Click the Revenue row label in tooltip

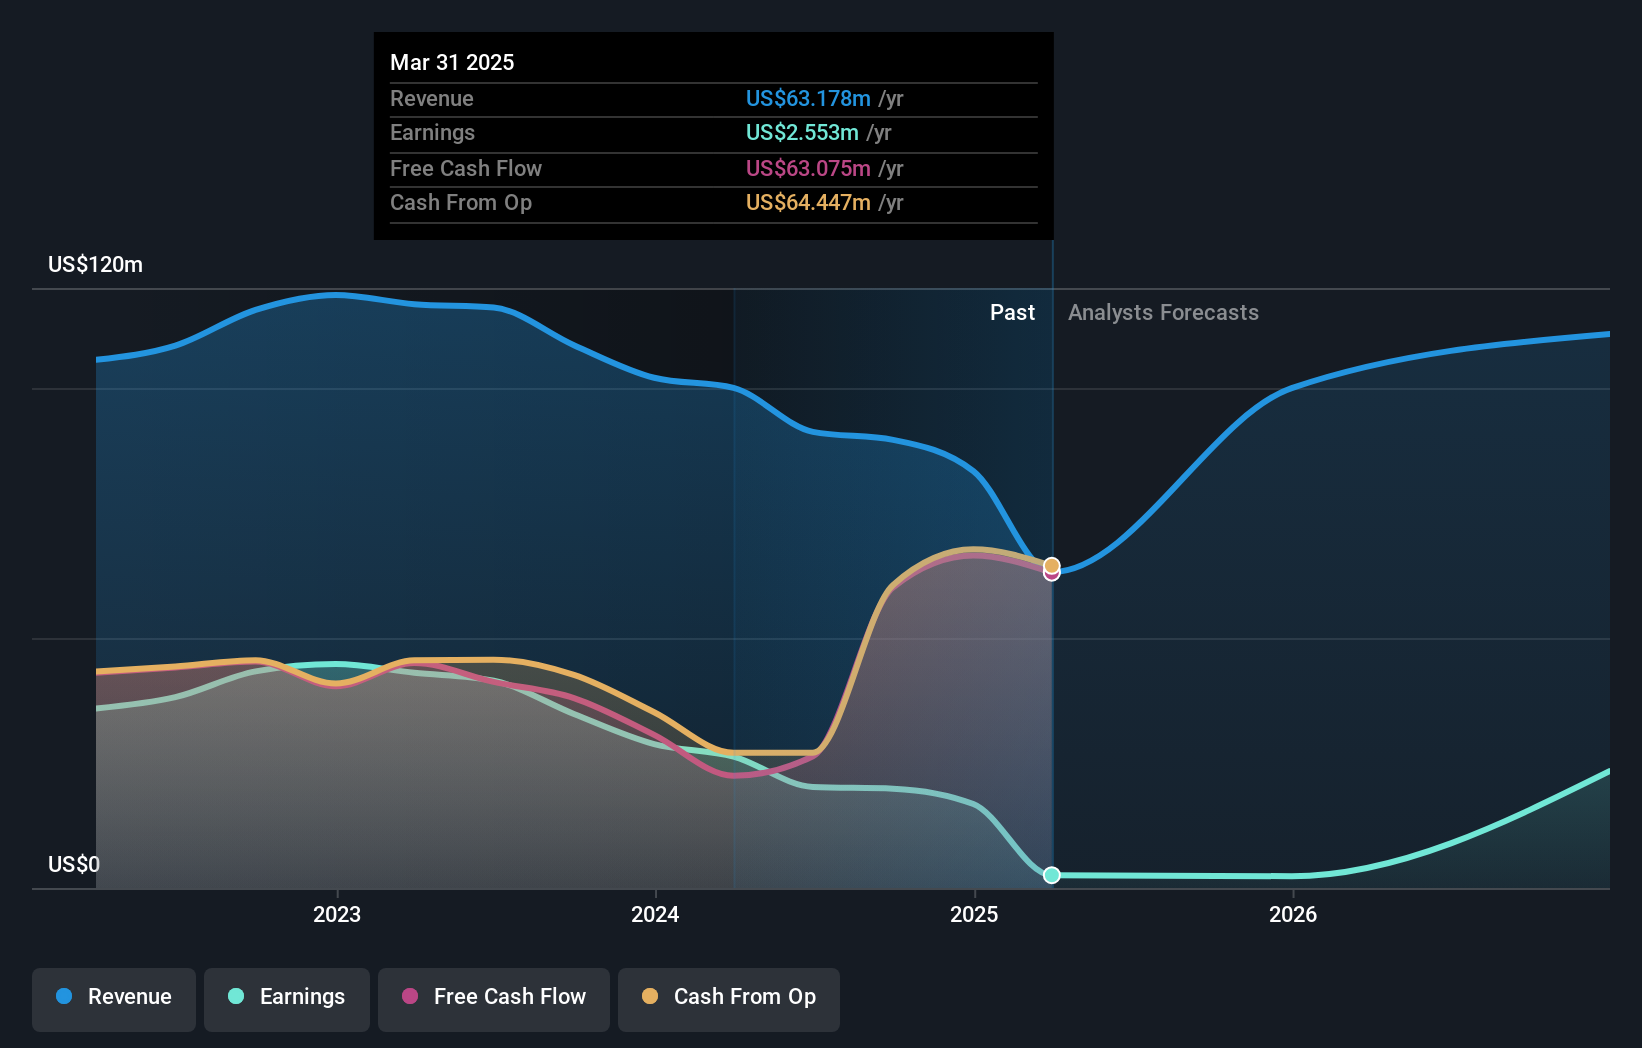click(x=432, y=98)
